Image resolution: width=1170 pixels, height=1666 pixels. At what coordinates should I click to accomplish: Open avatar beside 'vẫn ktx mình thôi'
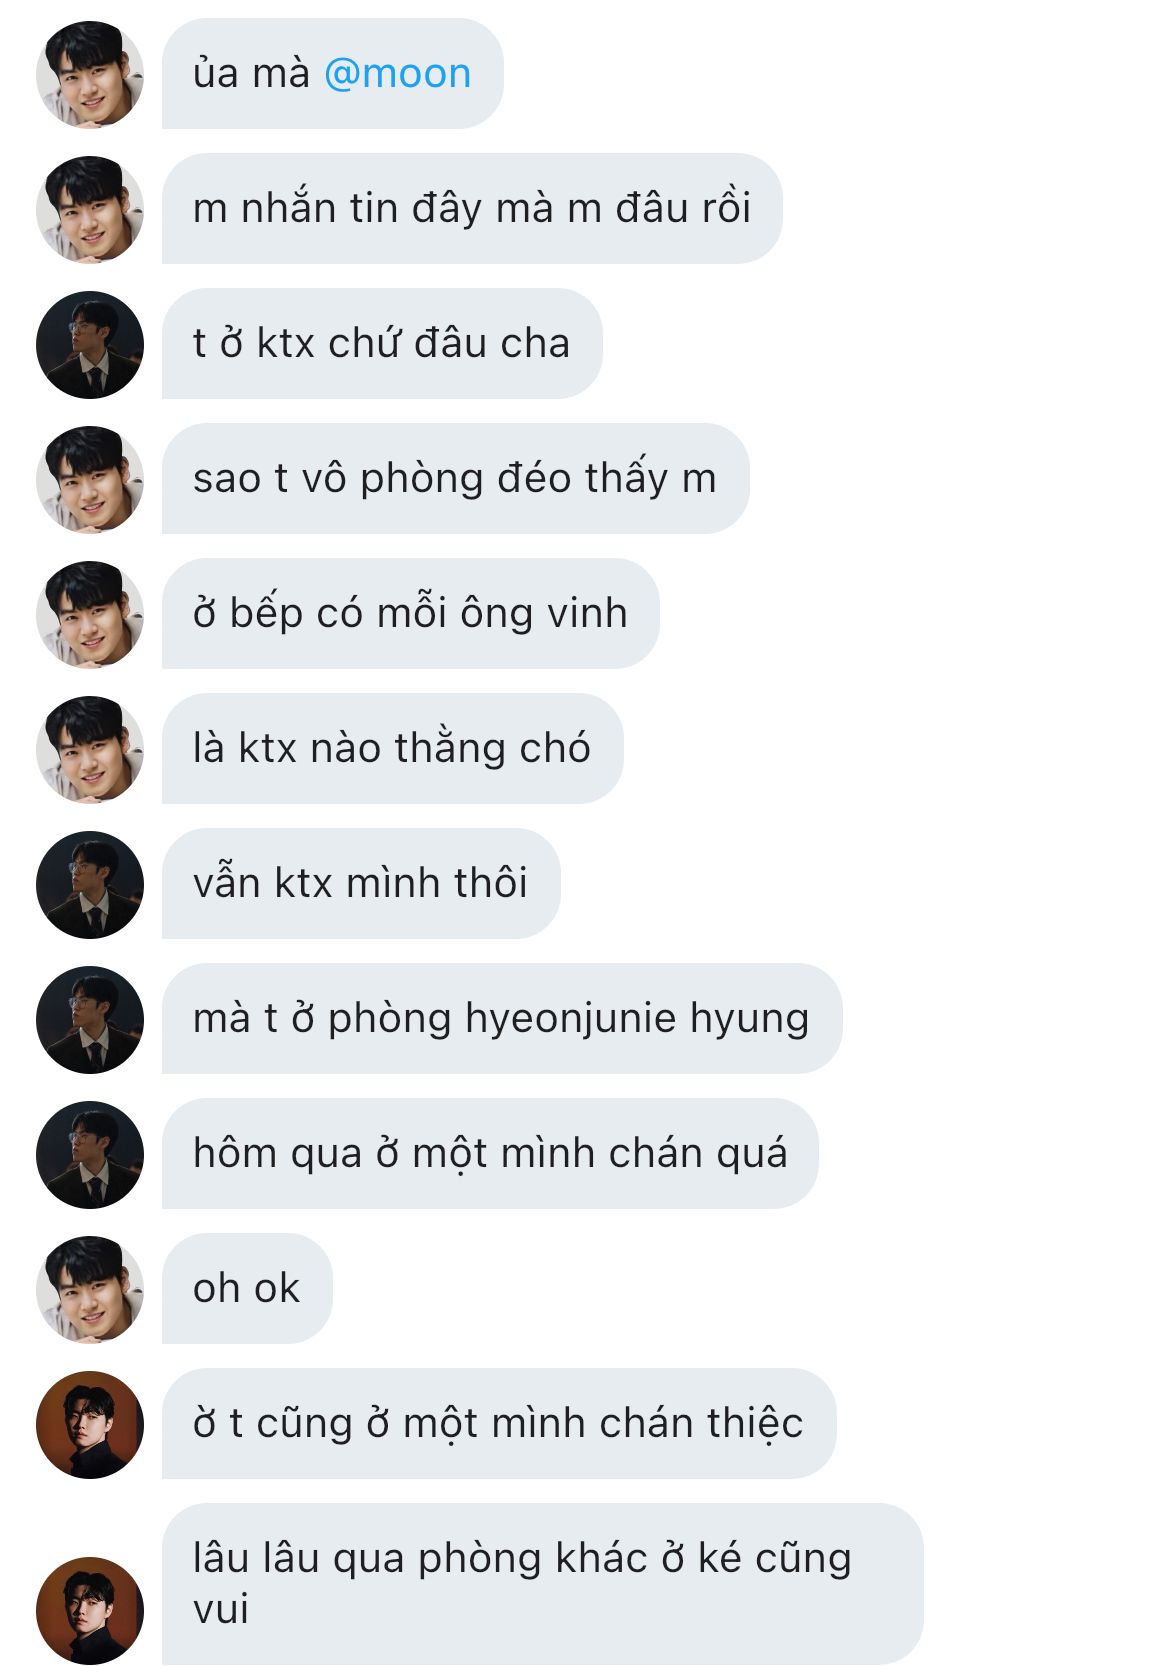[x=90, y=885]
